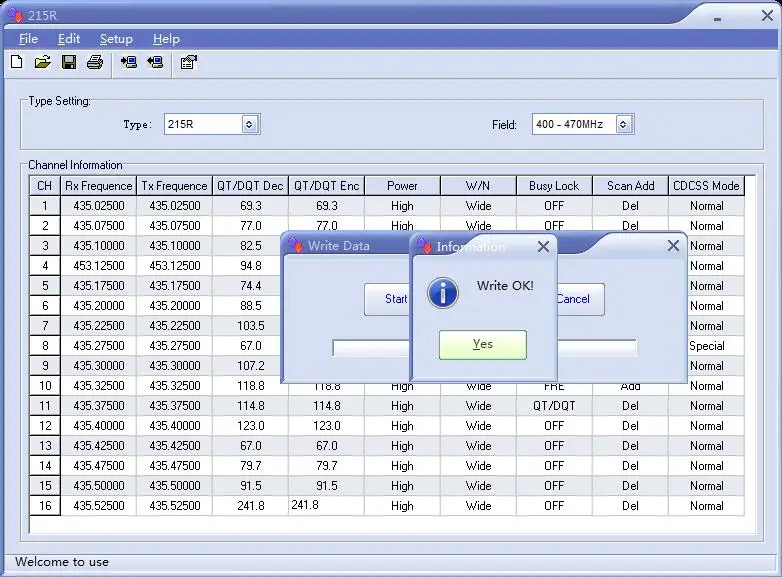Click Power High in channel 13
The image size is (782, 577).
pos(402,445)
